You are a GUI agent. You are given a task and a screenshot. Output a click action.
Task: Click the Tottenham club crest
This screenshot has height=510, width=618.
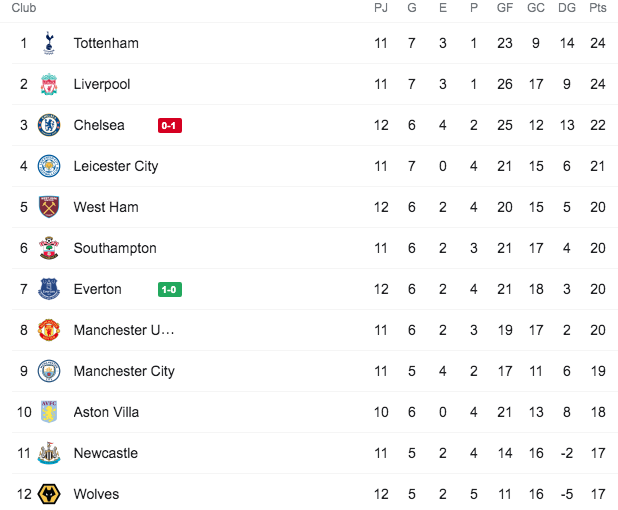tap(49, 43)
